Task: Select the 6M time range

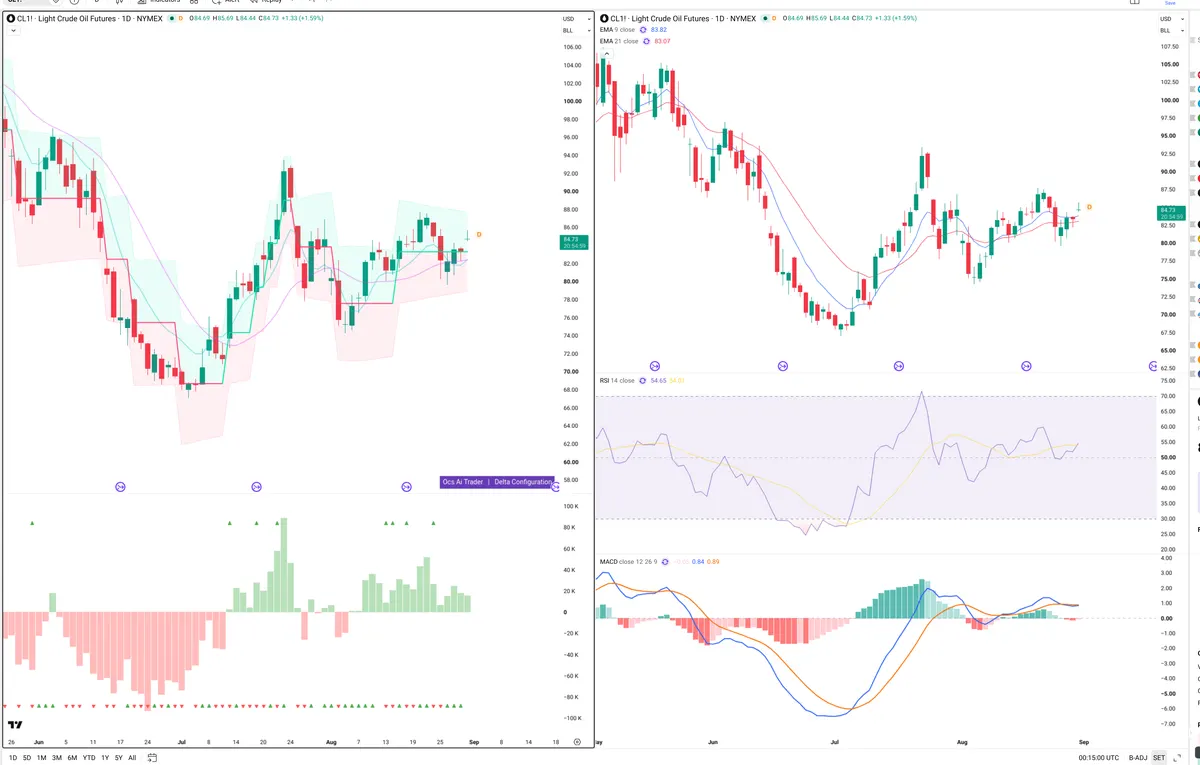Action: [x=72, y=757]
